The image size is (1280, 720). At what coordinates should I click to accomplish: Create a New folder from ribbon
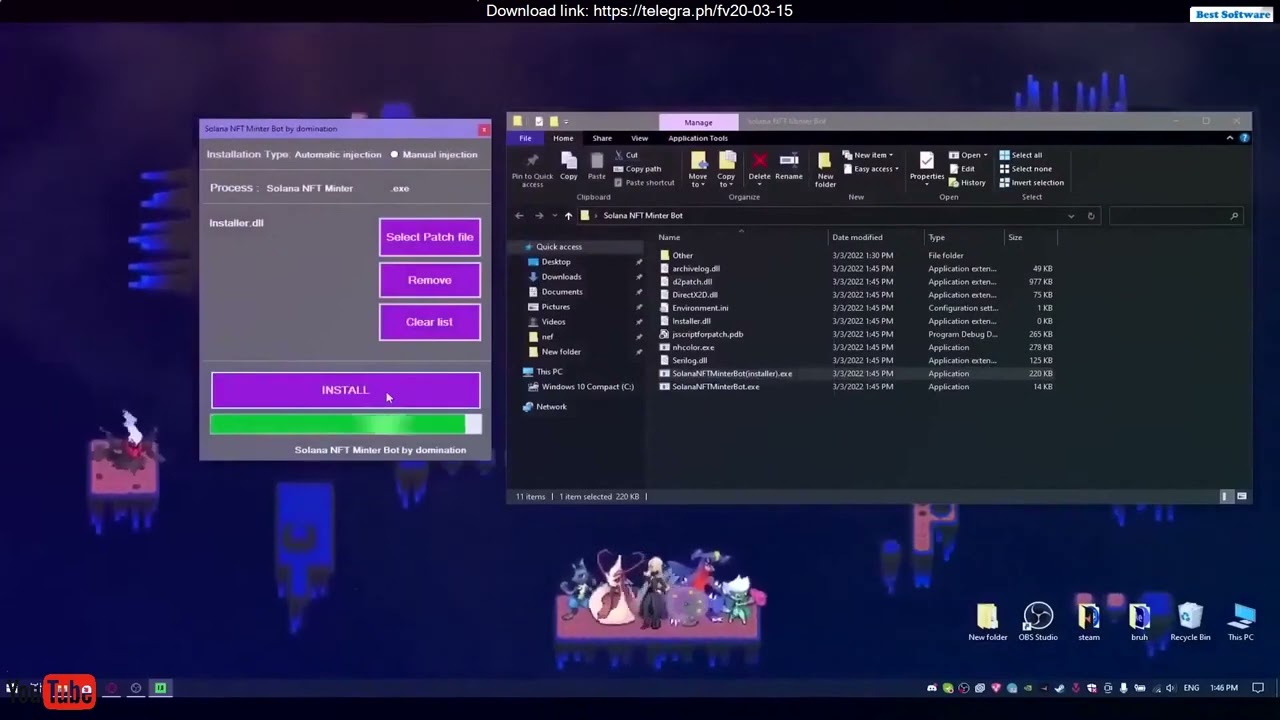coord(825,169)
